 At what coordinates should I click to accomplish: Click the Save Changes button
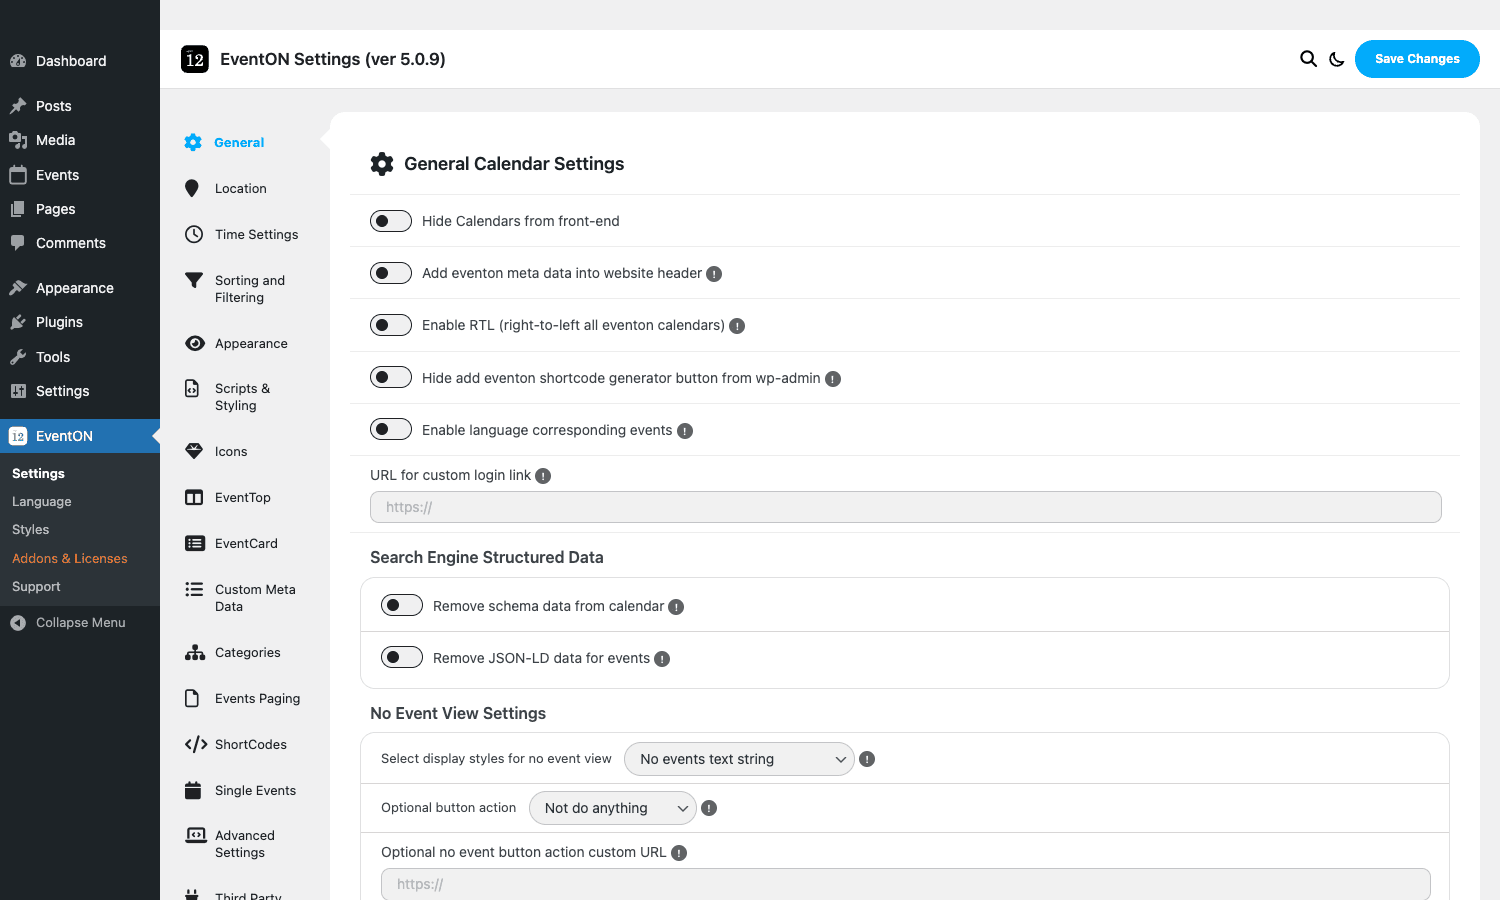pos(1417,59)
